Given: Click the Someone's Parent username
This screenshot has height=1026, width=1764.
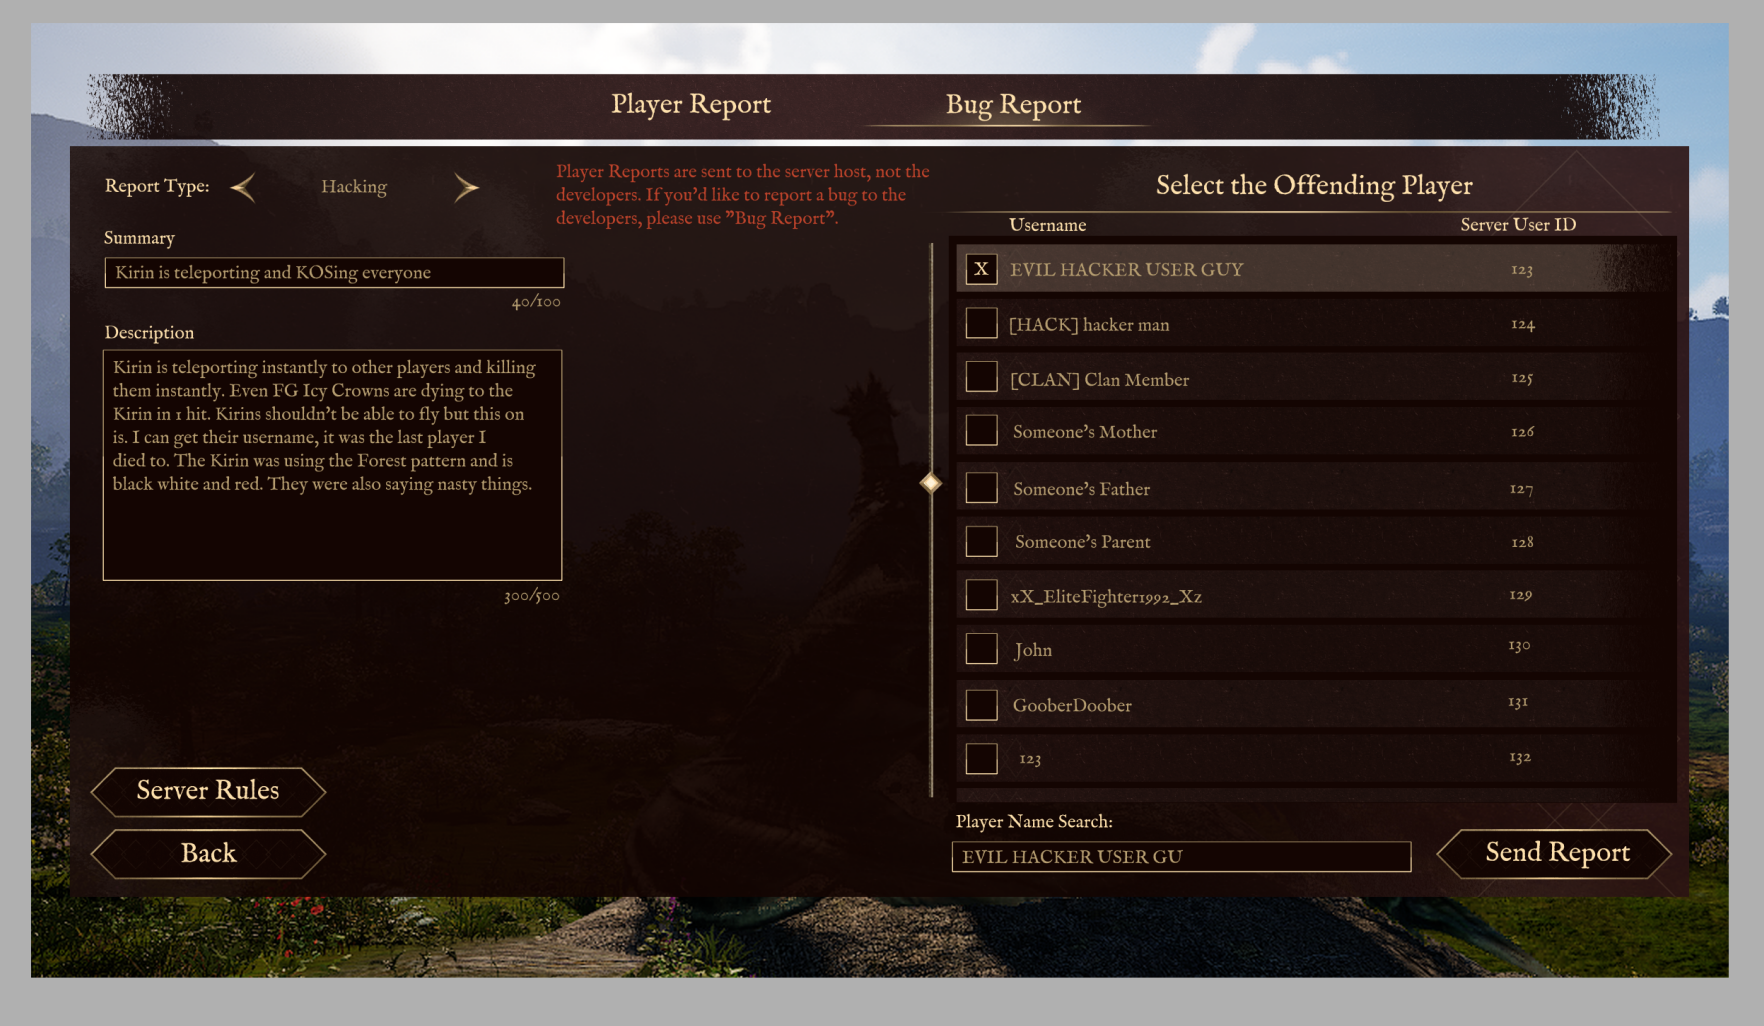Looking at the screenshot, I should point(1083,542).
